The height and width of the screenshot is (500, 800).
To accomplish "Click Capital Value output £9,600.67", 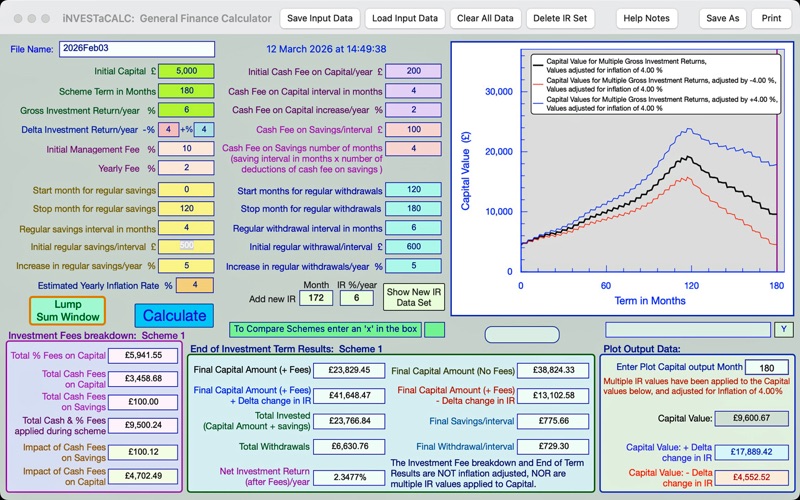I will (x=752, y=418).
